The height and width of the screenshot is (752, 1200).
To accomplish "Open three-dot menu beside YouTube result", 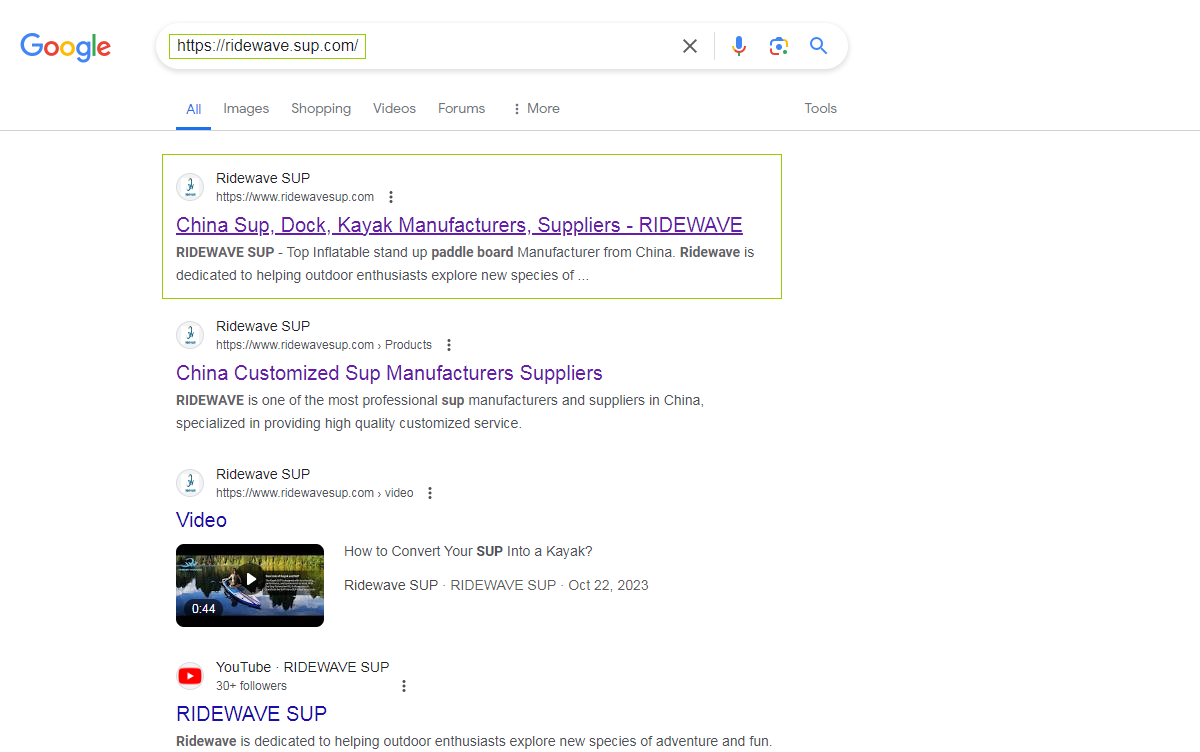I will 404,686.
